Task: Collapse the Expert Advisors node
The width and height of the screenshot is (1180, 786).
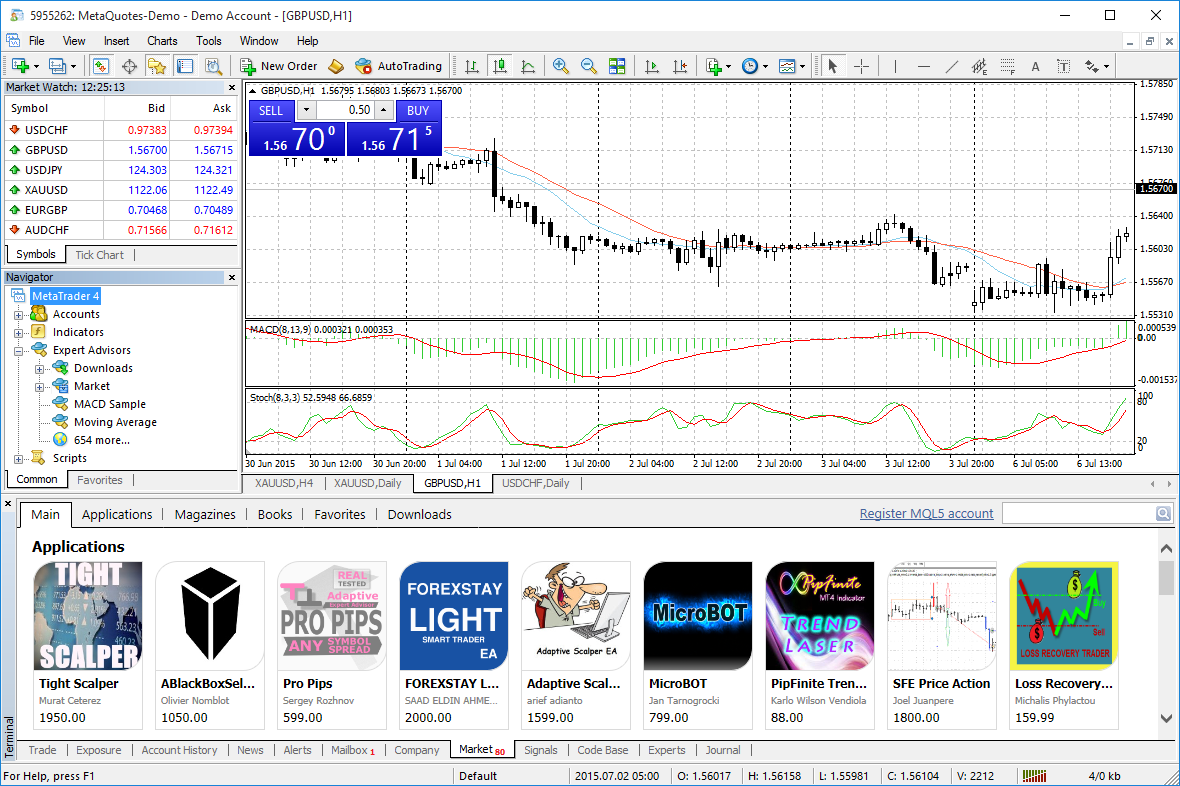Action: [19, 351]
